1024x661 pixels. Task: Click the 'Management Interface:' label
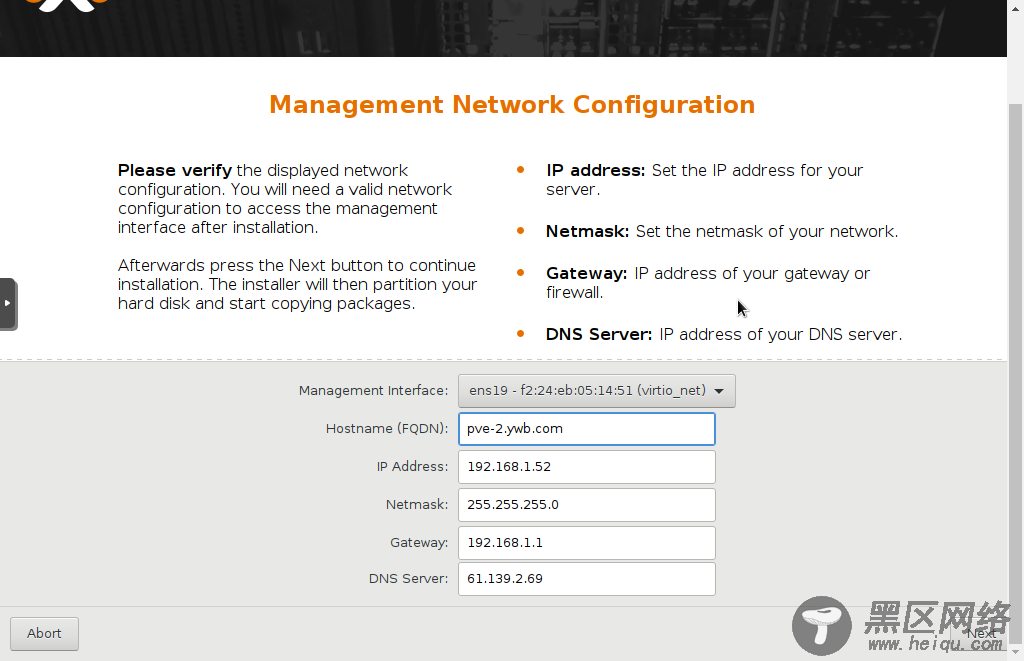click(374, 391)
